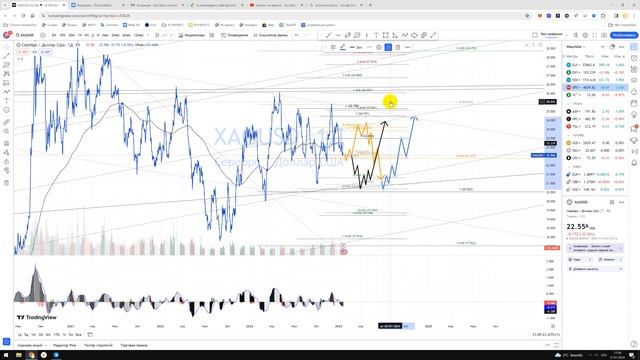The image size is (640, 360).
Task: Open watchlist more options menu
Action: 622,47
